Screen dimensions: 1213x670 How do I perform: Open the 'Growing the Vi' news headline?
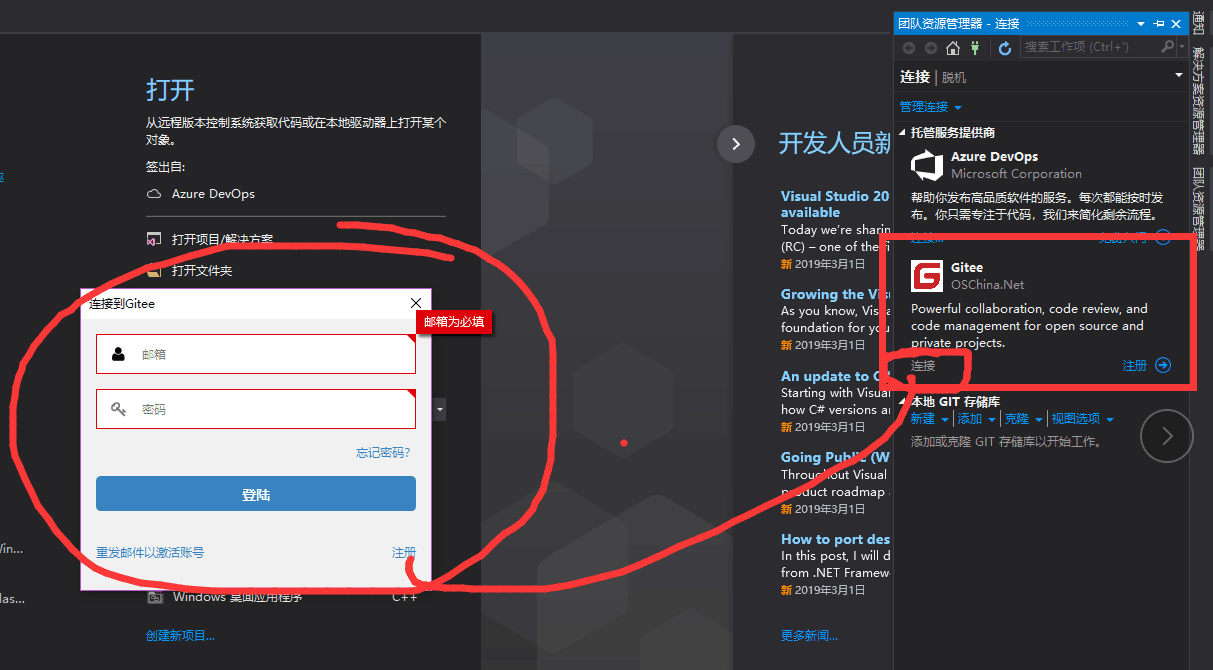click(x=835, y=294)
